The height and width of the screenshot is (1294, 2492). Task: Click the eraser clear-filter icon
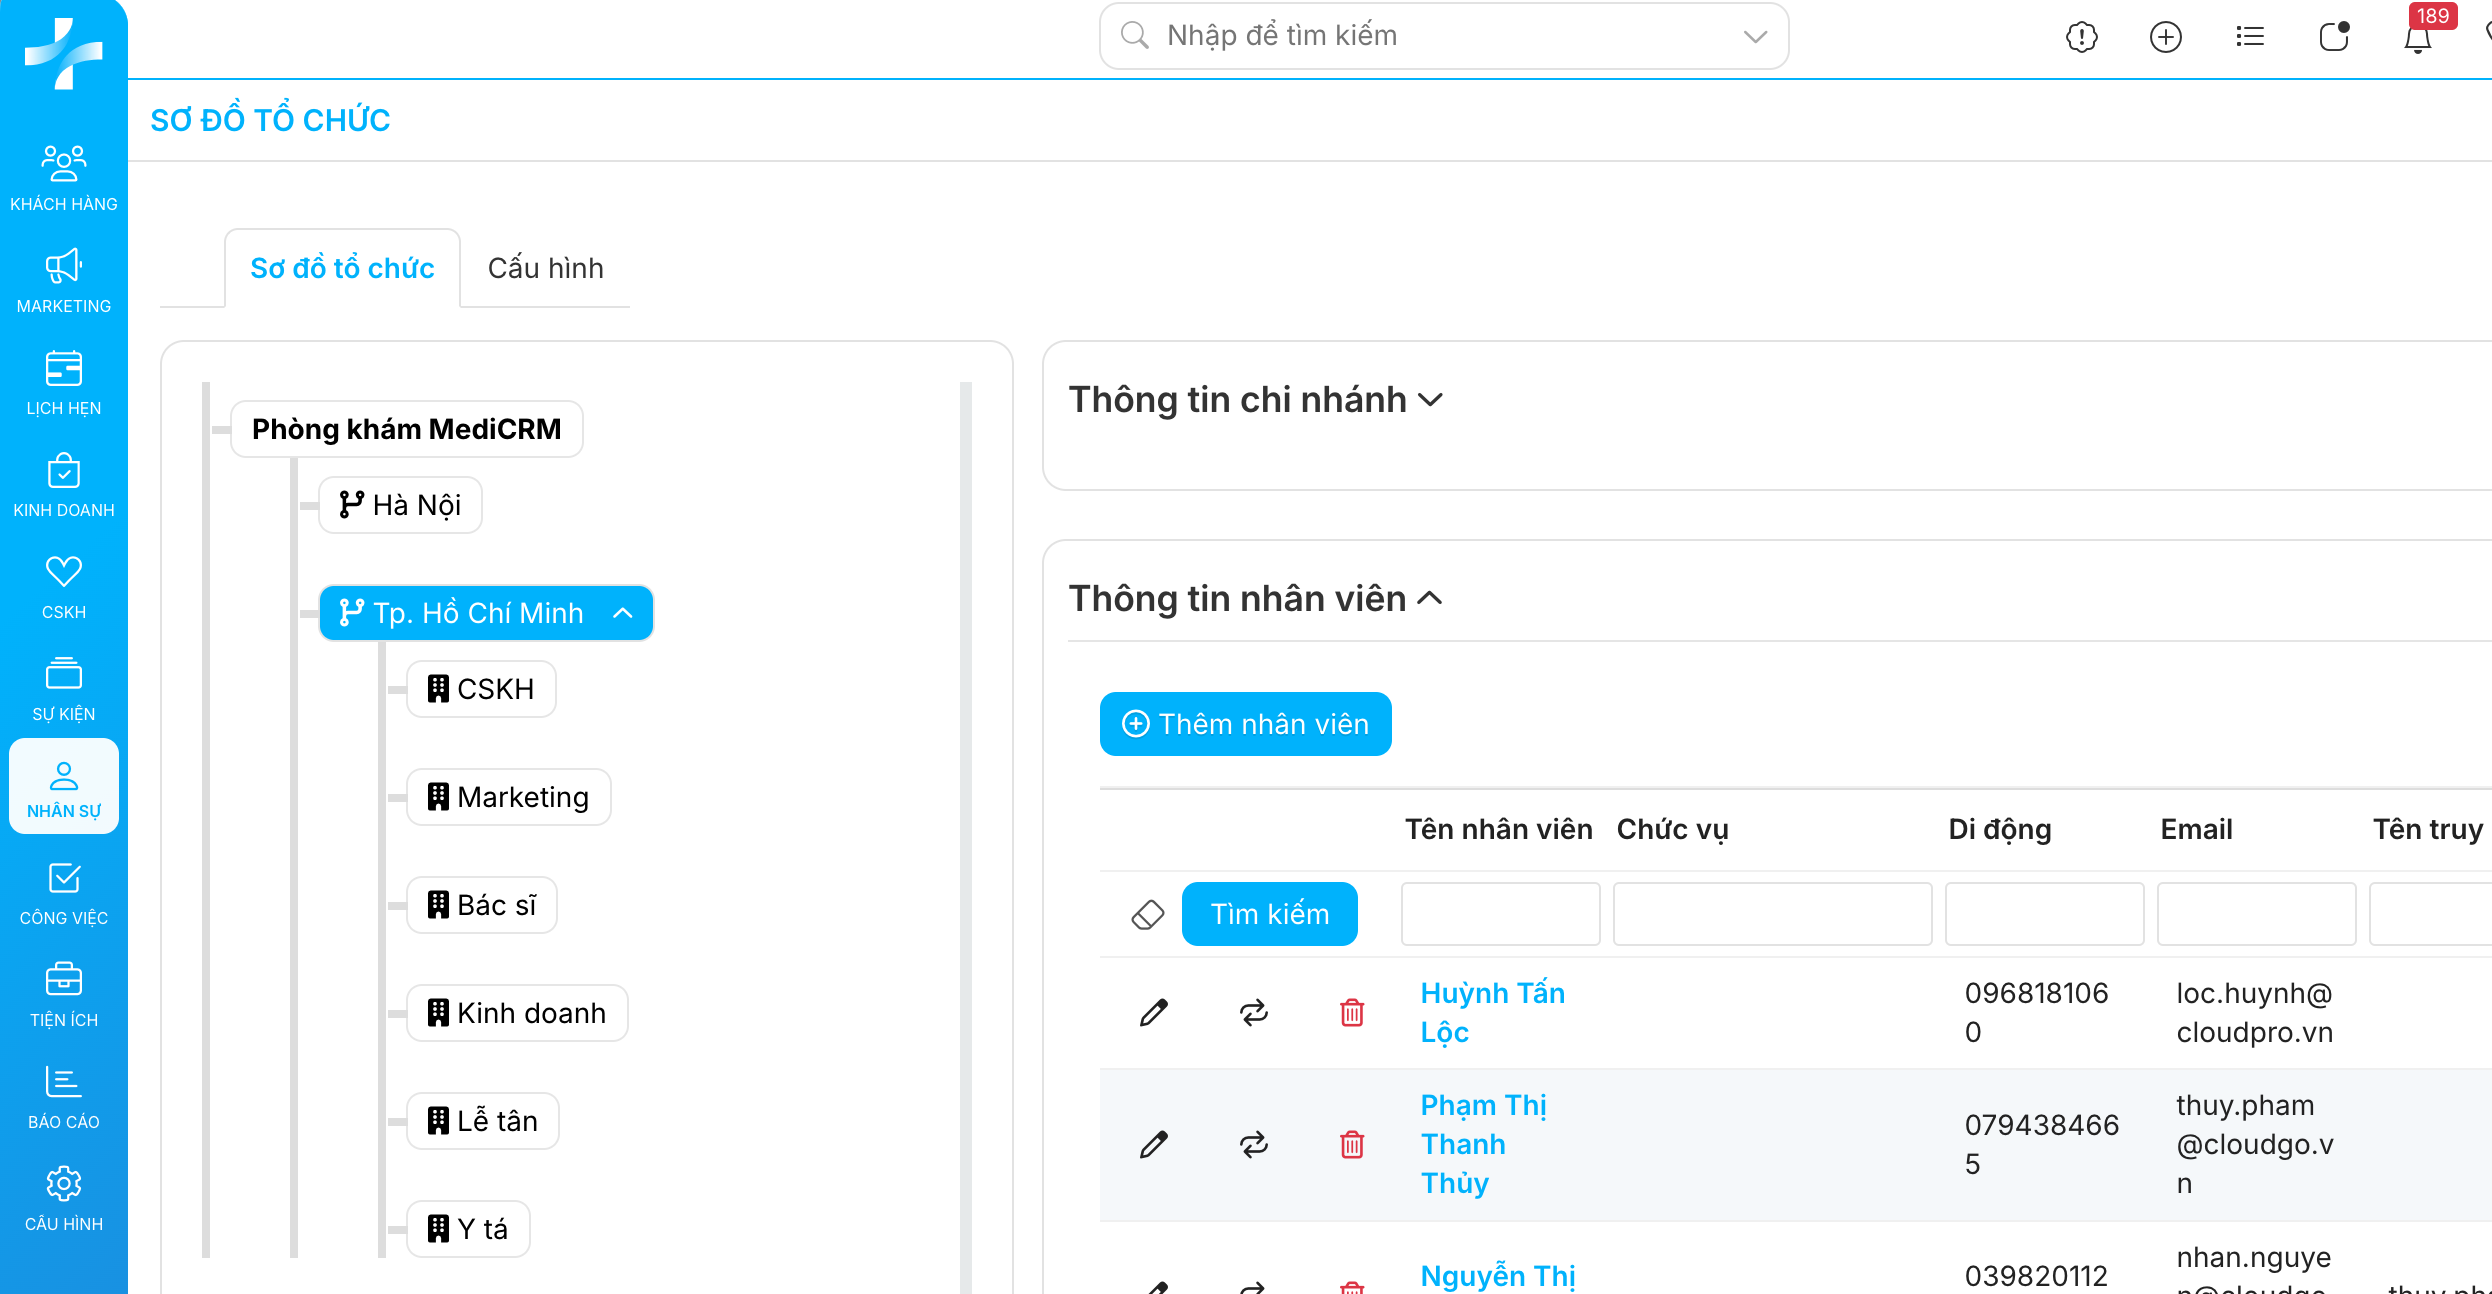tap(1147, 914)
